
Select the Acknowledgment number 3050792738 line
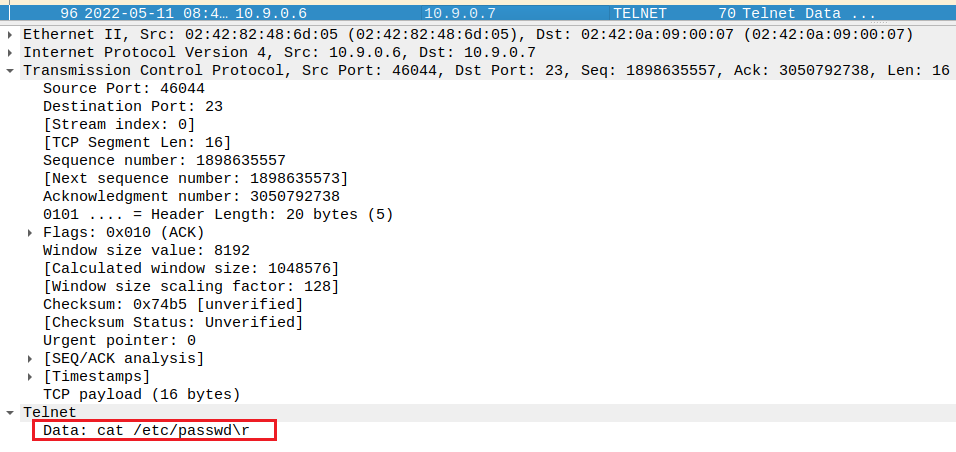tap(190, 196)
